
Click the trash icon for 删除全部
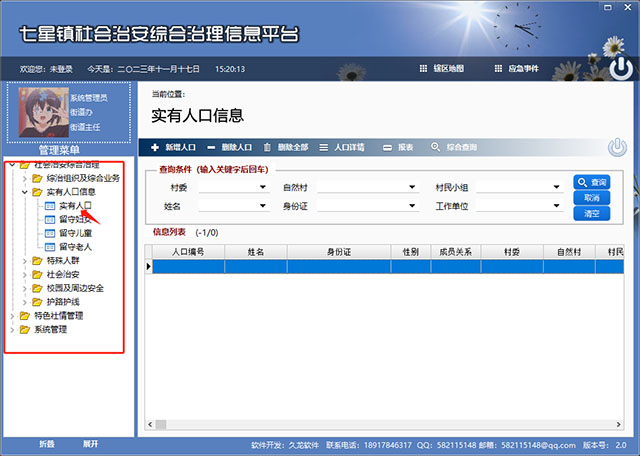[x=267, y=147]
